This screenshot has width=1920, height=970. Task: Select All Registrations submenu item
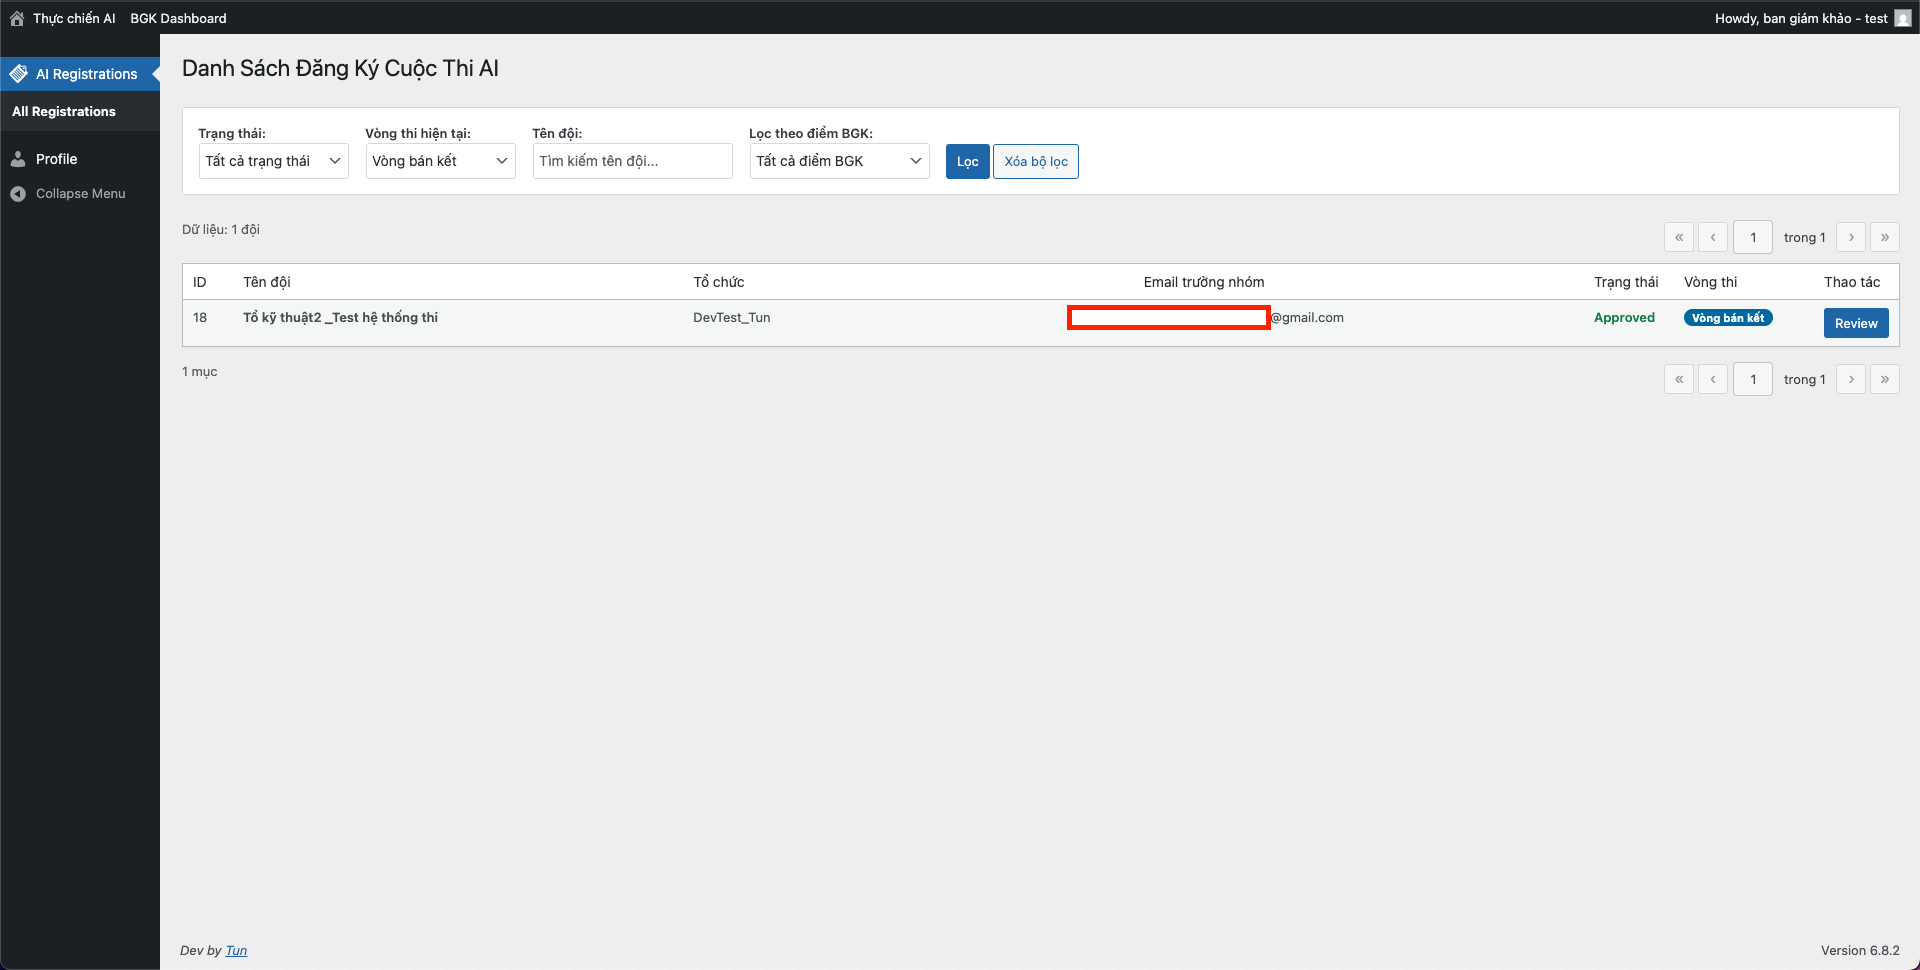(64, 112)
